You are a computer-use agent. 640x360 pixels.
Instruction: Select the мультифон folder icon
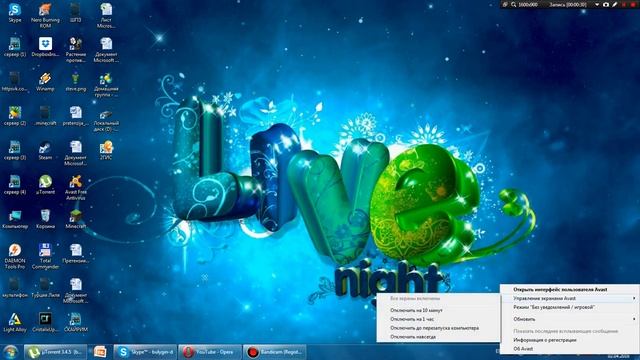15,288
